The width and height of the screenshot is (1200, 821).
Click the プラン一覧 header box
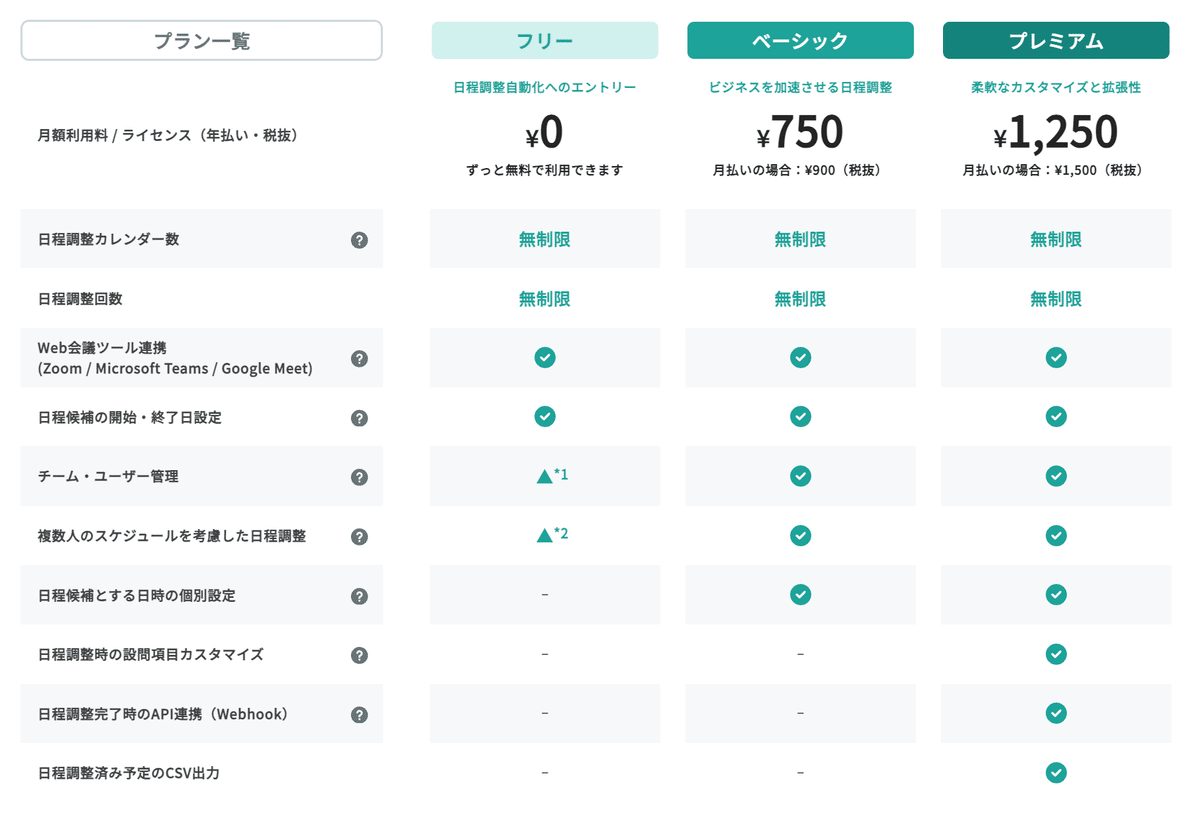click(201, 40)
